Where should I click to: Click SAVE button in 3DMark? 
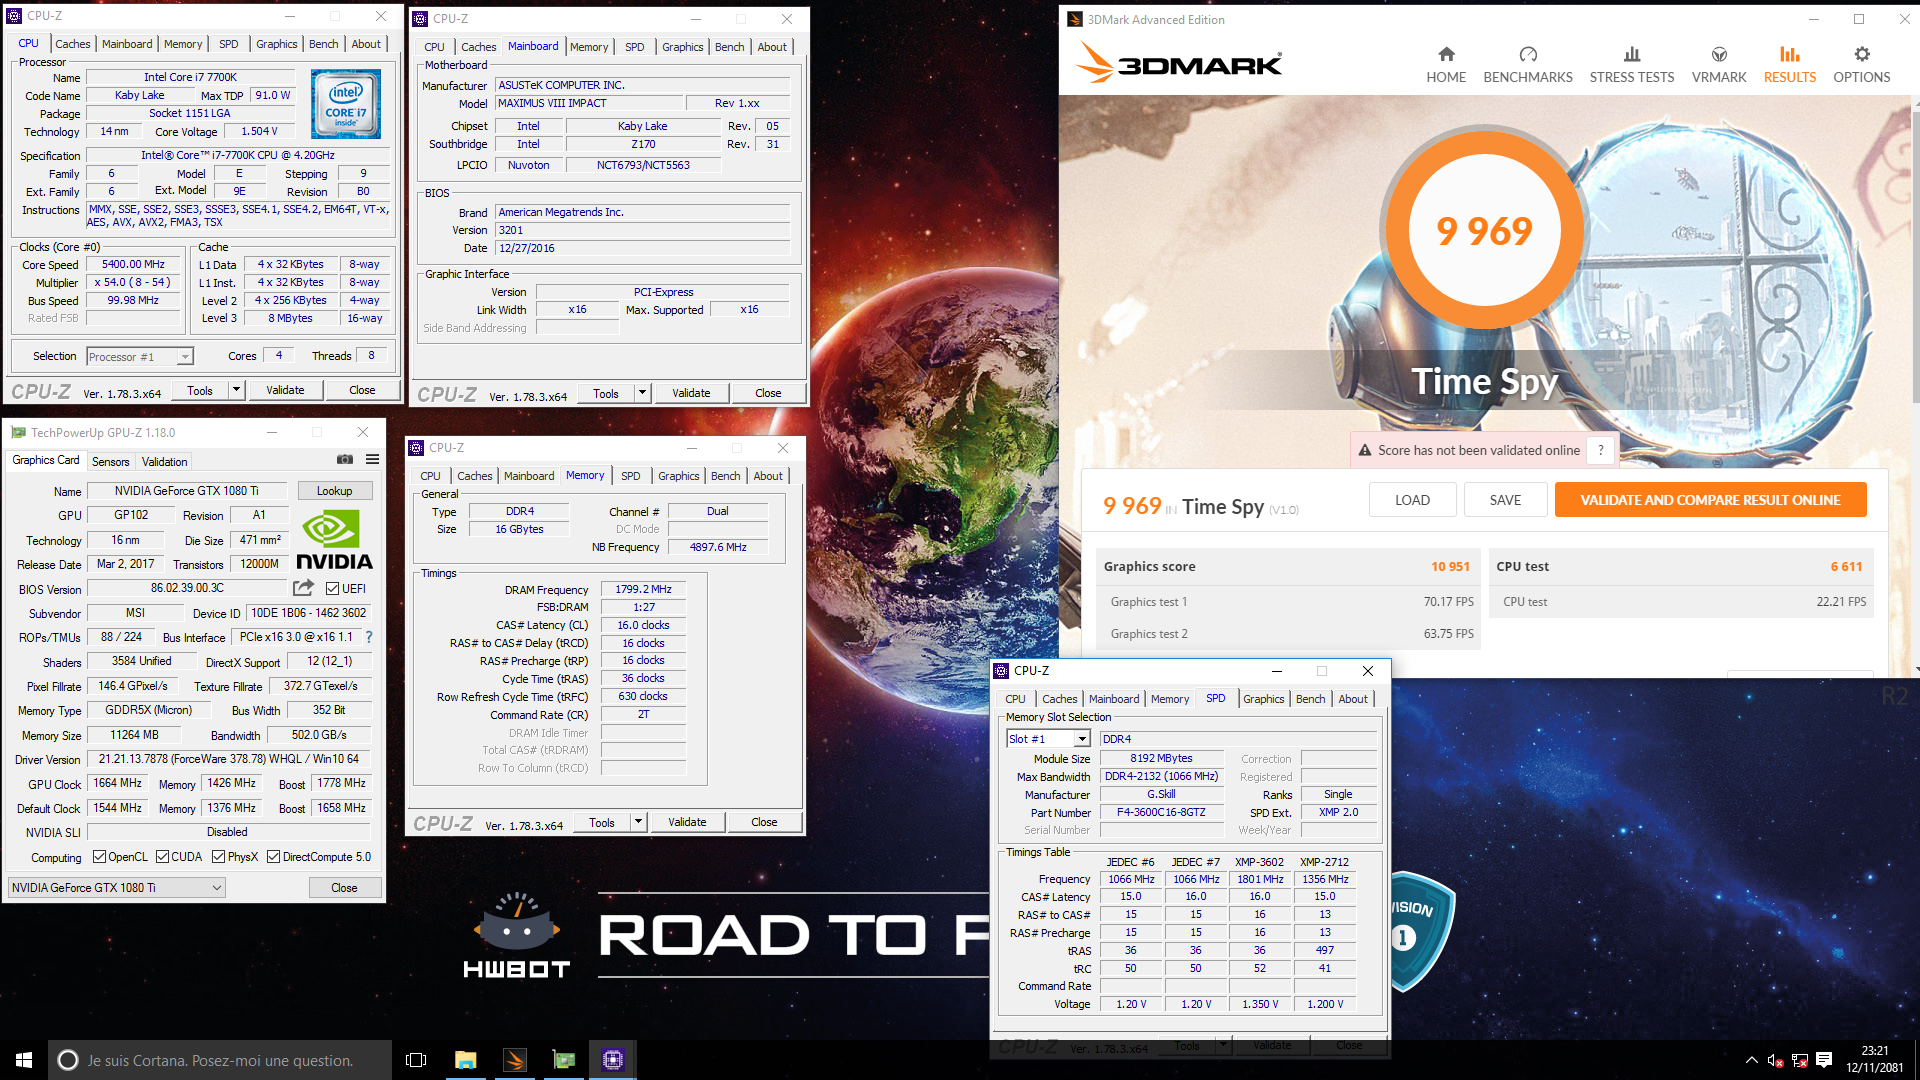tap(1505, 500)
